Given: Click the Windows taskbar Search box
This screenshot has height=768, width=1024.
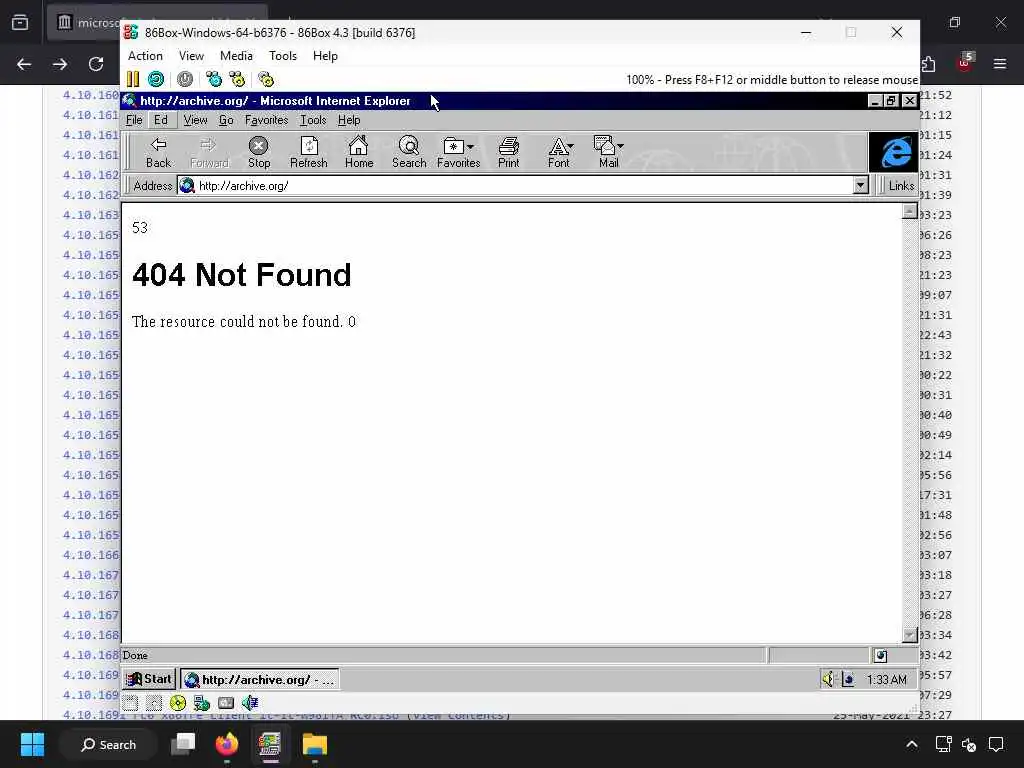Looking at the screenshot, I should coord(108,744).
